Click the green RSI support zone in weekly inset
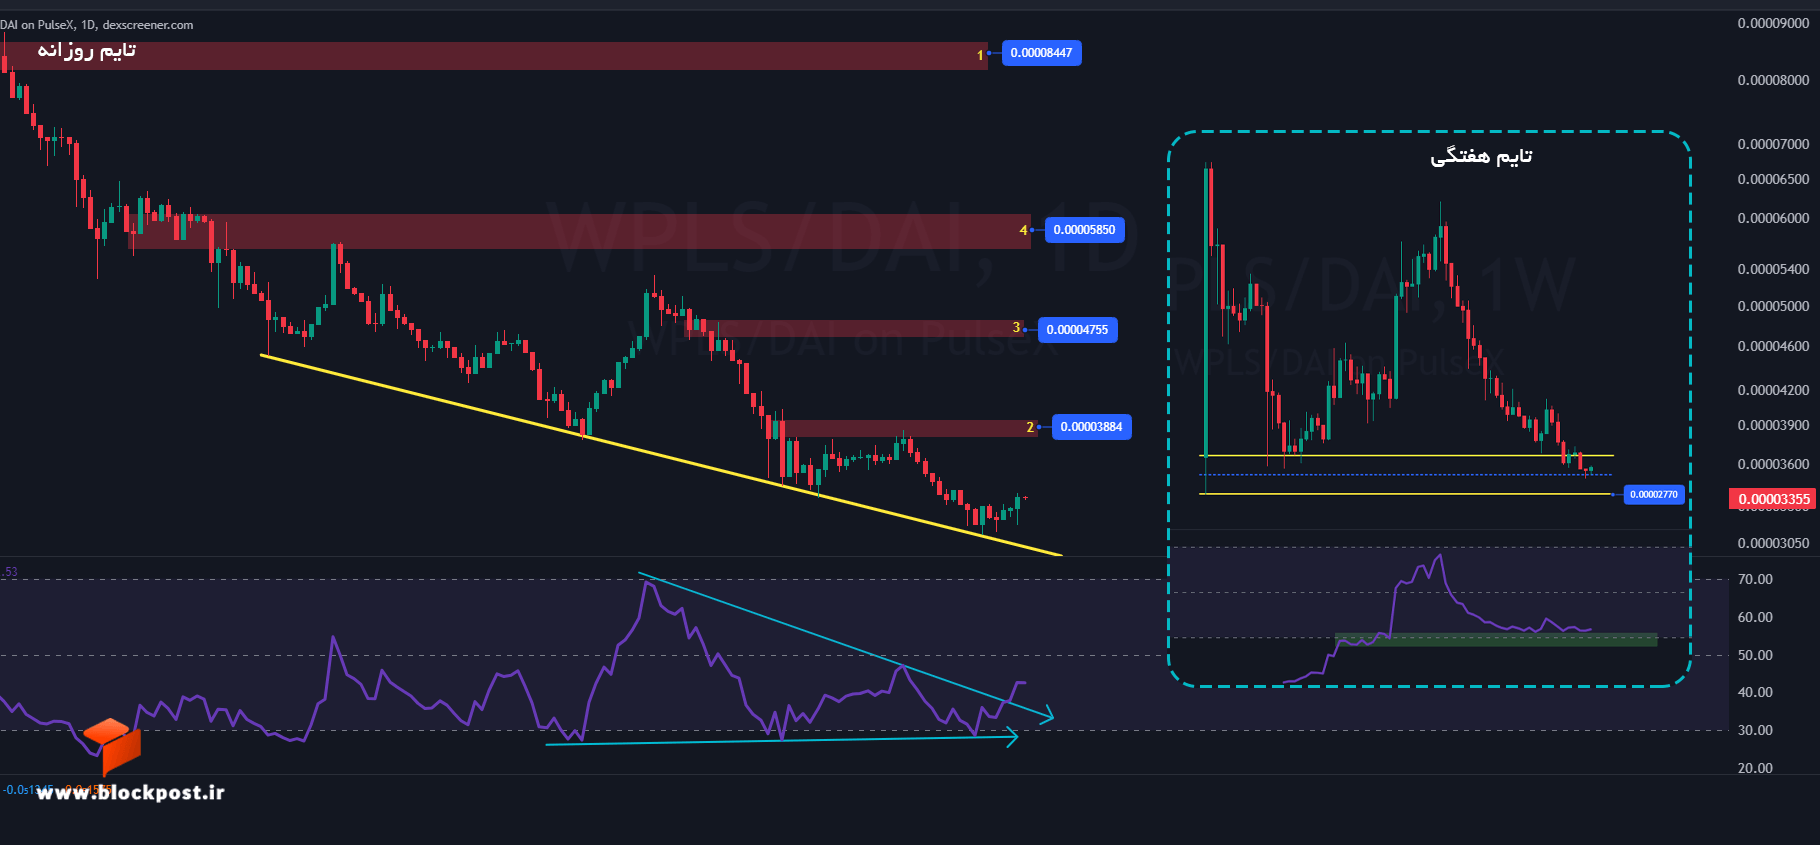Screen dimensions: 1820x845 pos(1496,639)
